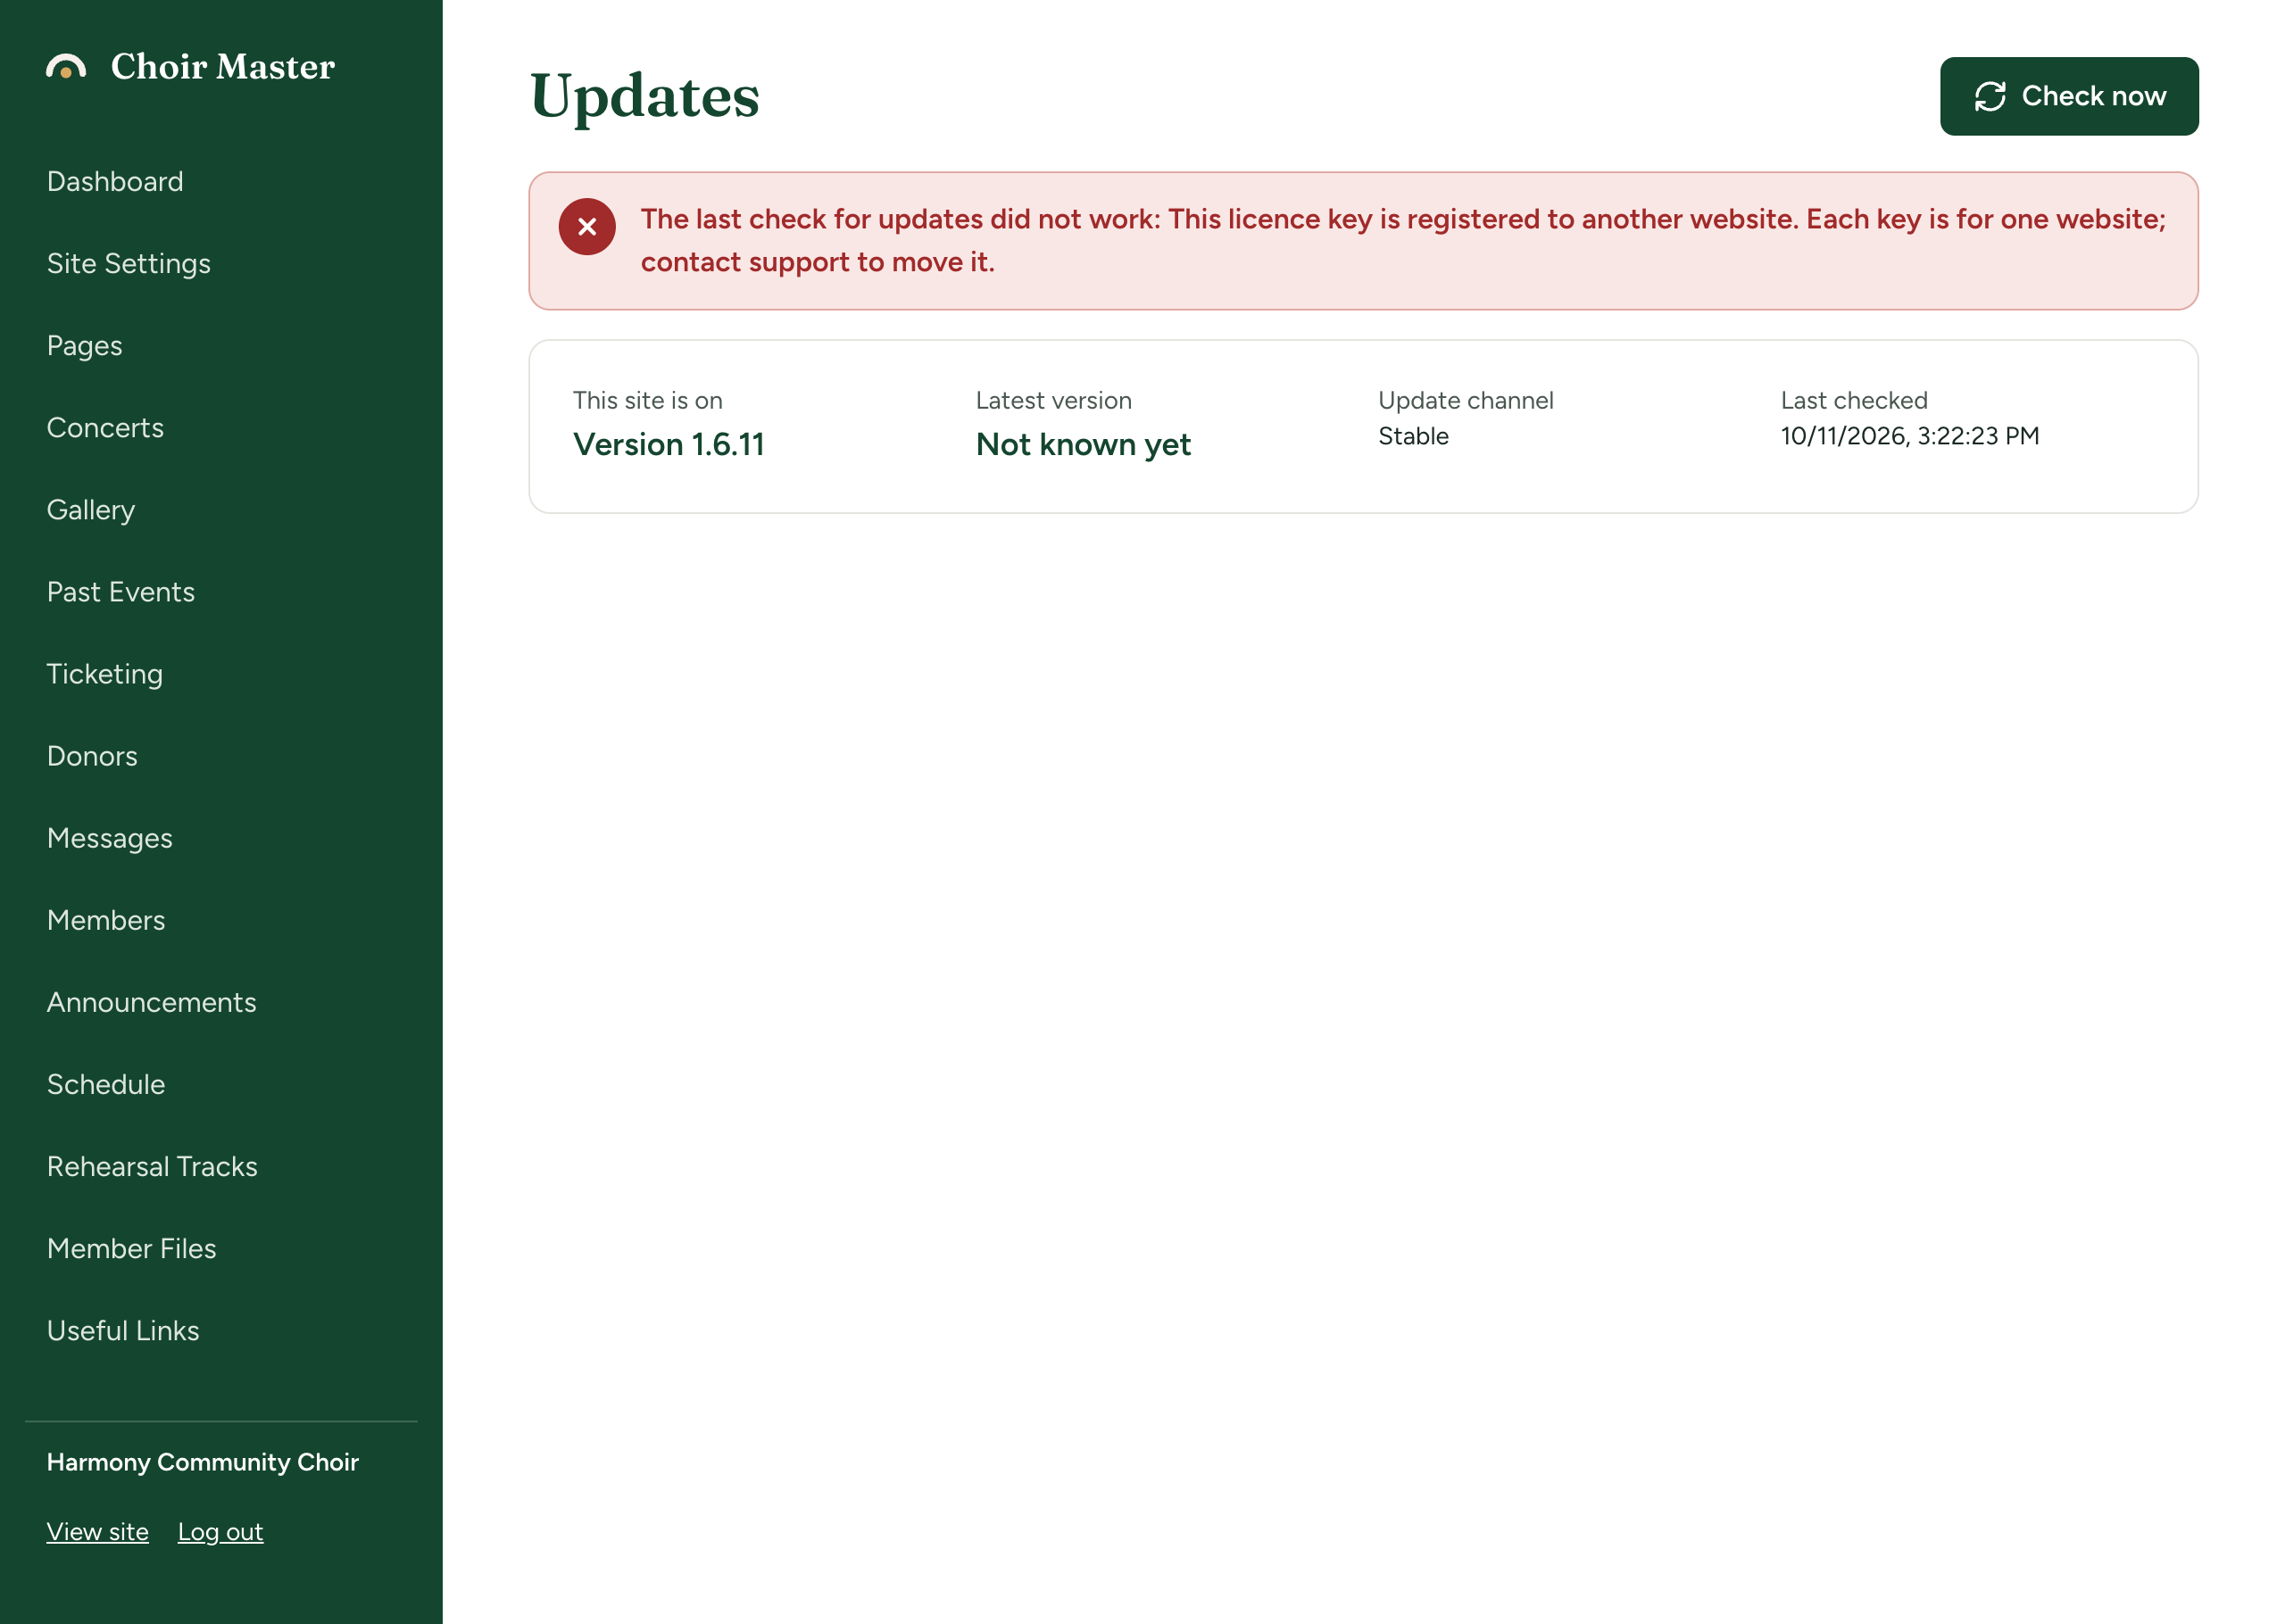
Task: Click the 'Not known yet' latest version value
Action: [x=1083, y=444]
